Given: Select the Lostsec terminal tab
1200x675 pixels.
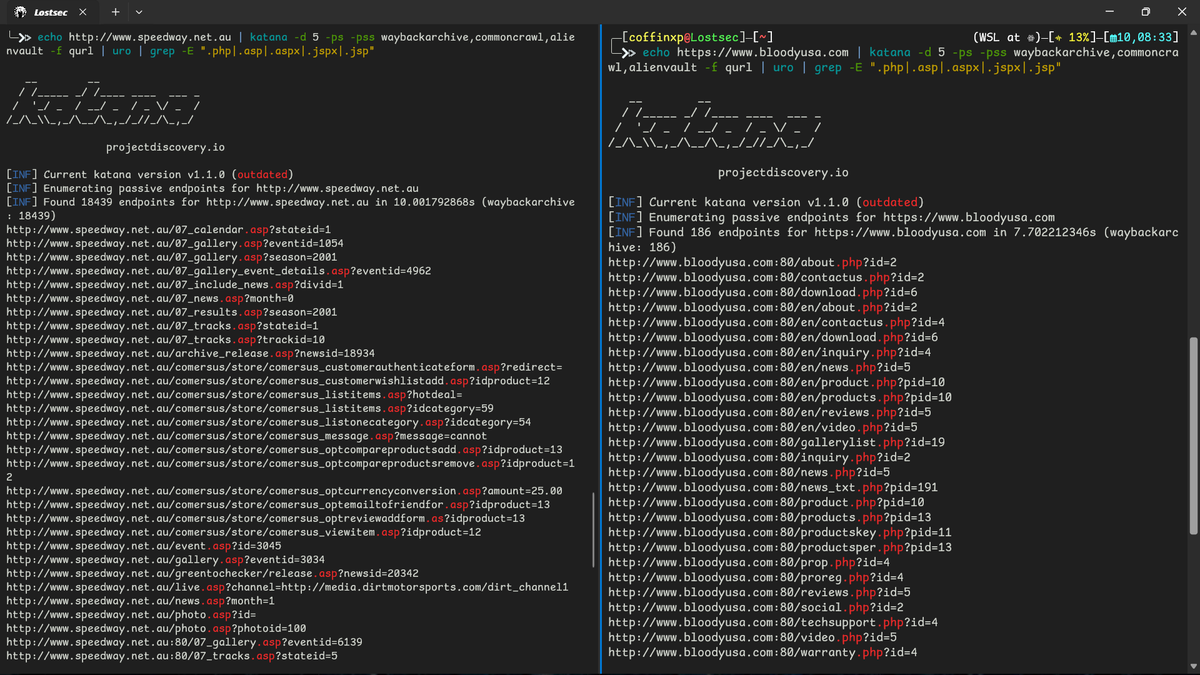Looking at the screenshot, I should [52, 12].
